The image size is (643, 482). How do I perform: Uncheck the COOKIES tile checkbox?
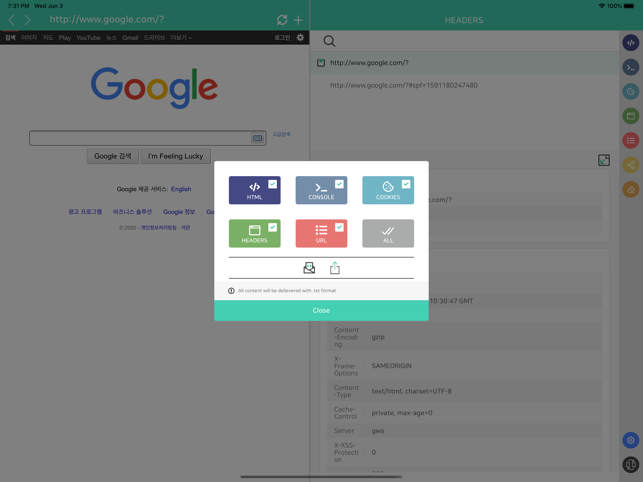(406, 184)
